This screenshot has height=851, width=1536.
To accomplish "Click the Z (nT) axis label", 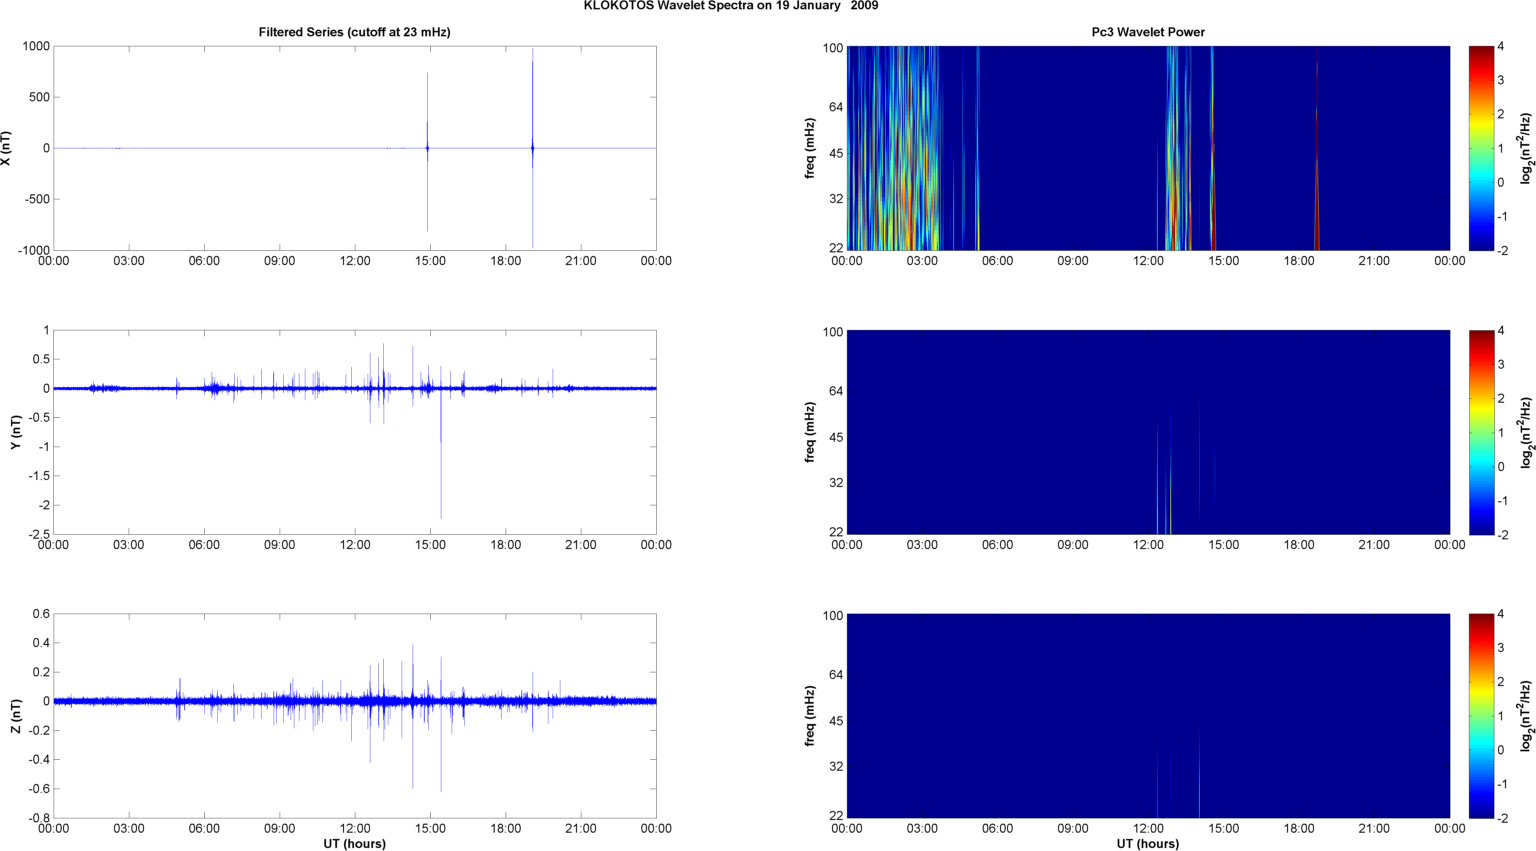I will pos(15,716).
